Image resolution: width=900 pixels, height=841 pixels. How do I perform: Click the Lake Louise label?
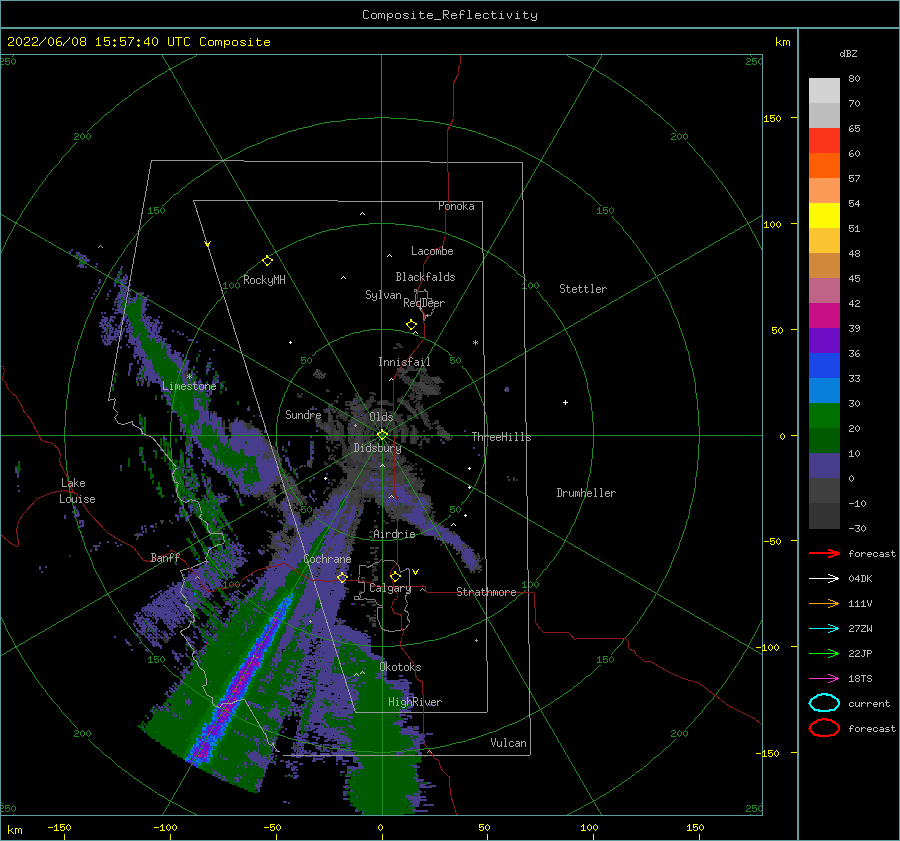click(x=77, y=491)
